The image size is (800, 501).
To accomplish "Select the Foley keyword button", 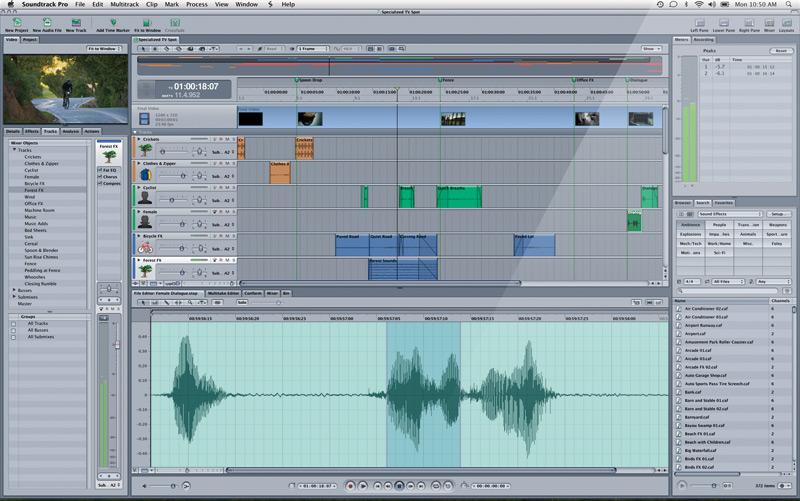I will tap(777, 244).
